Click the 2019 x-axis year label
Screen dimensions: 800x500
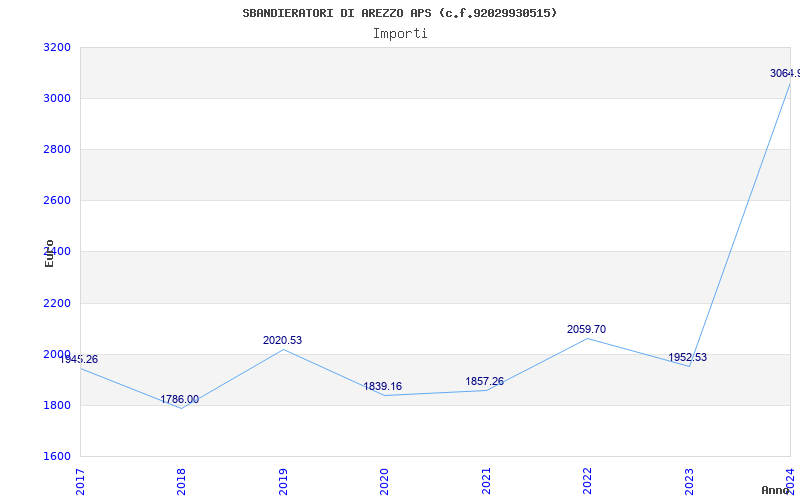pos(283,481)
